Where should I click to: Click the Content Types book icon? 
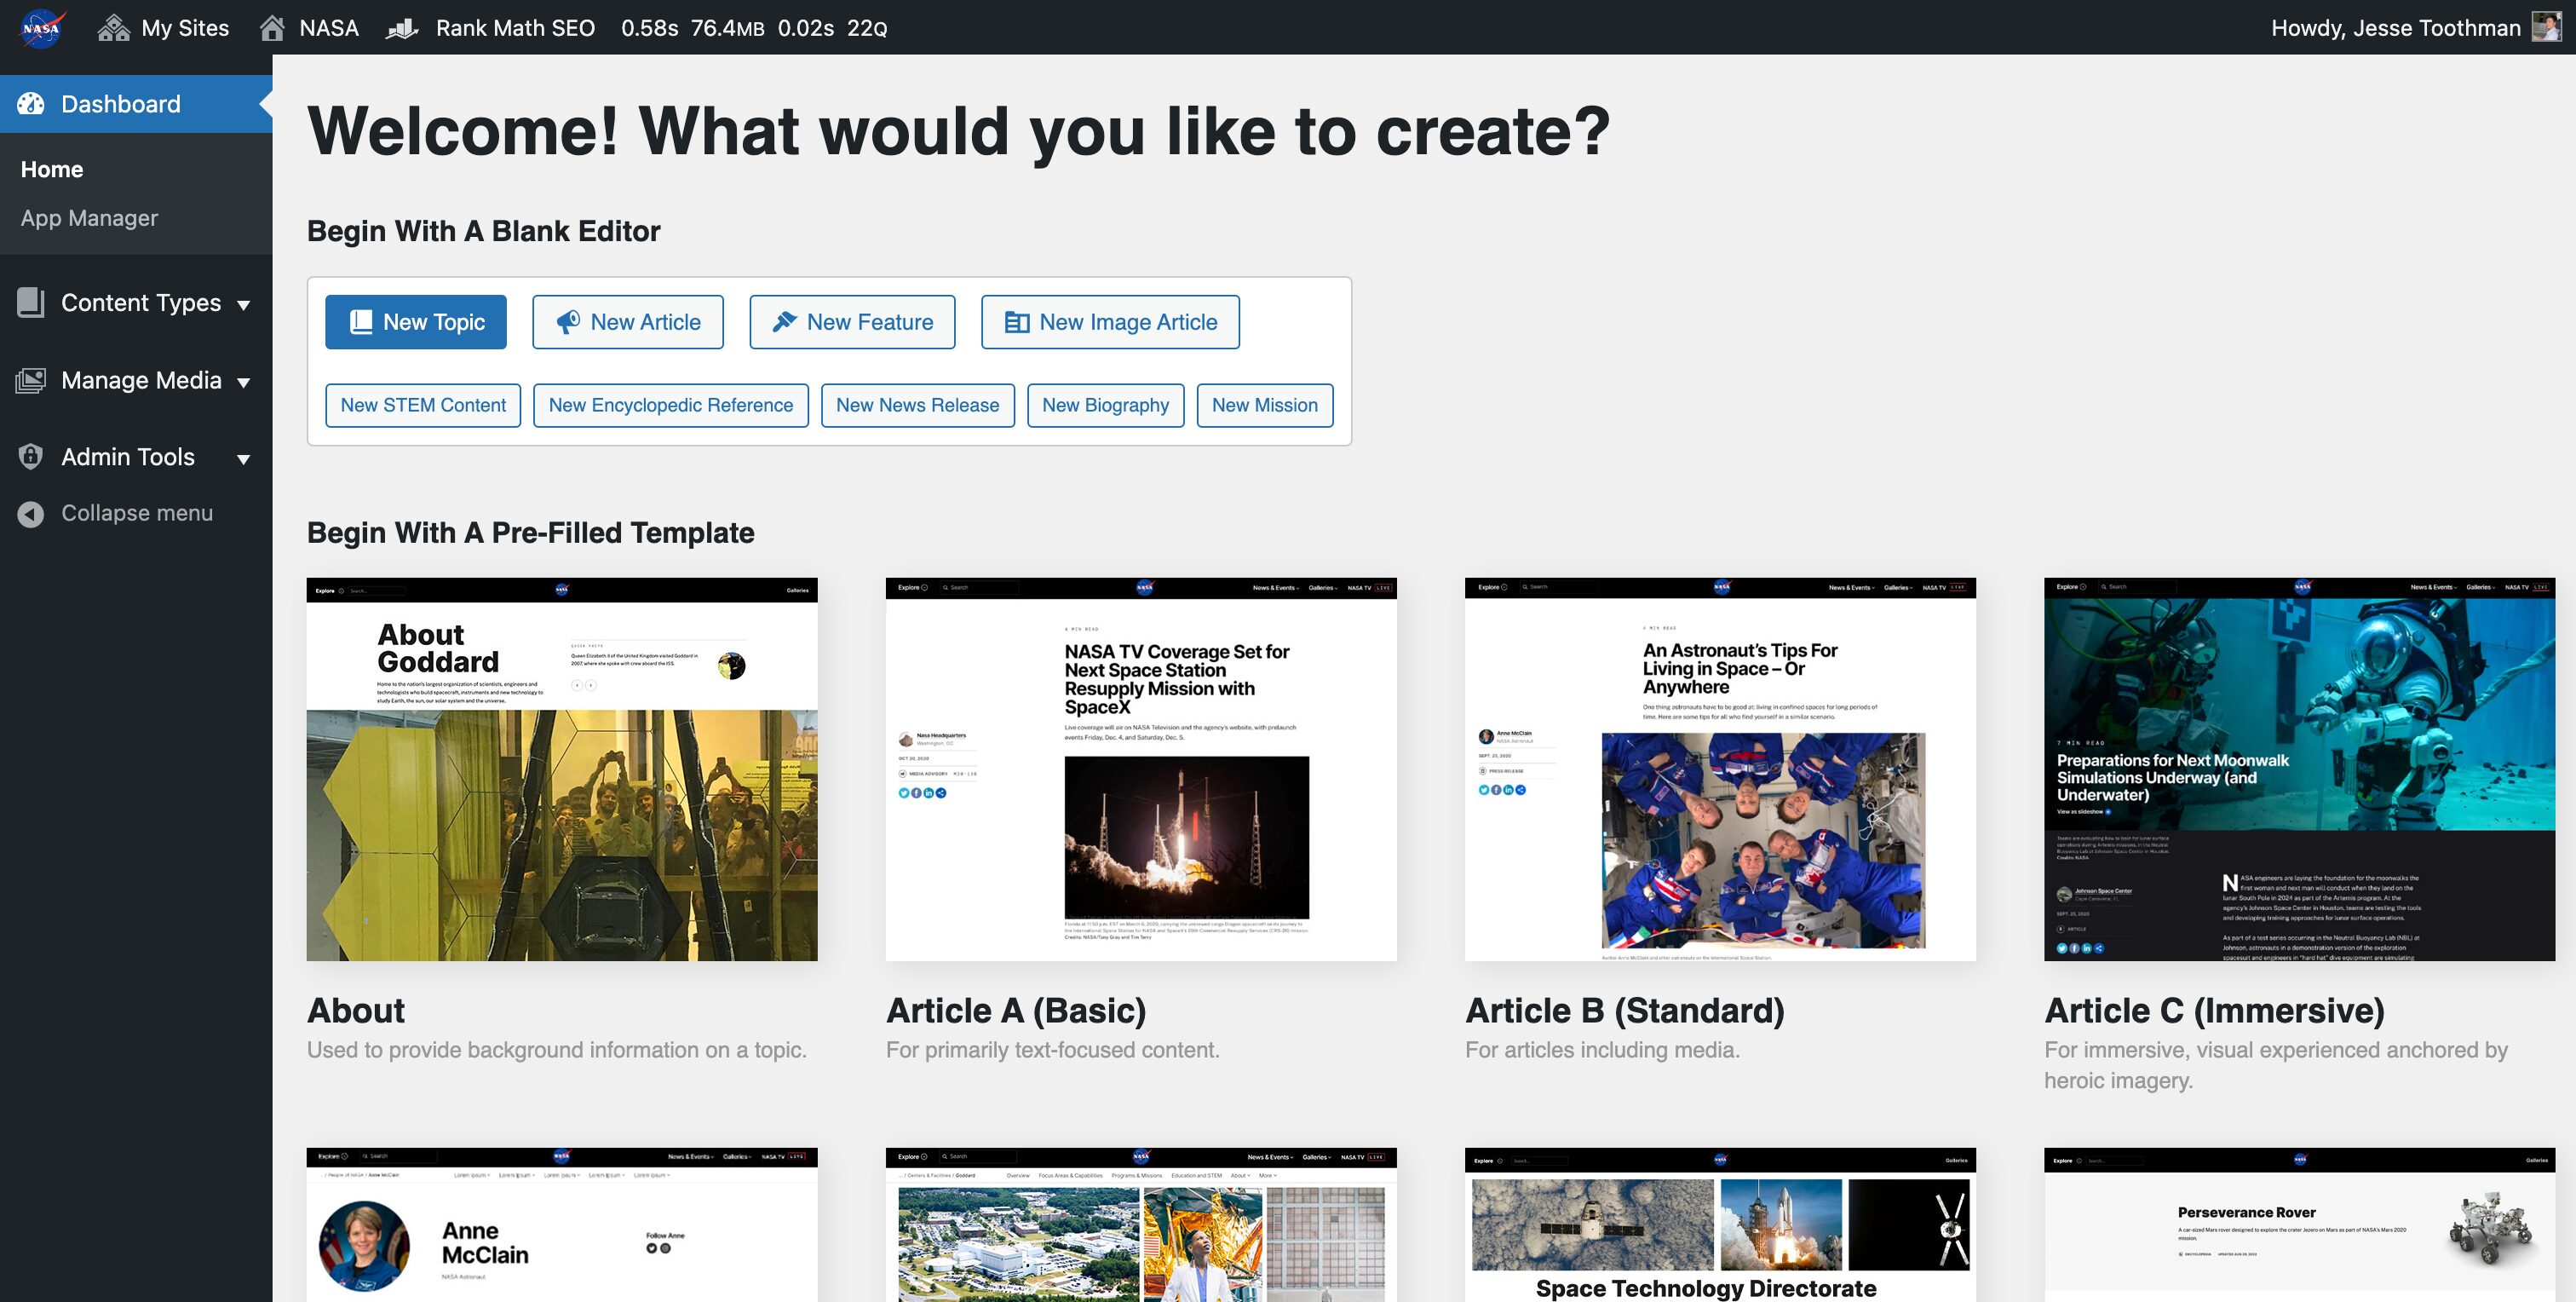click(31, 302)
